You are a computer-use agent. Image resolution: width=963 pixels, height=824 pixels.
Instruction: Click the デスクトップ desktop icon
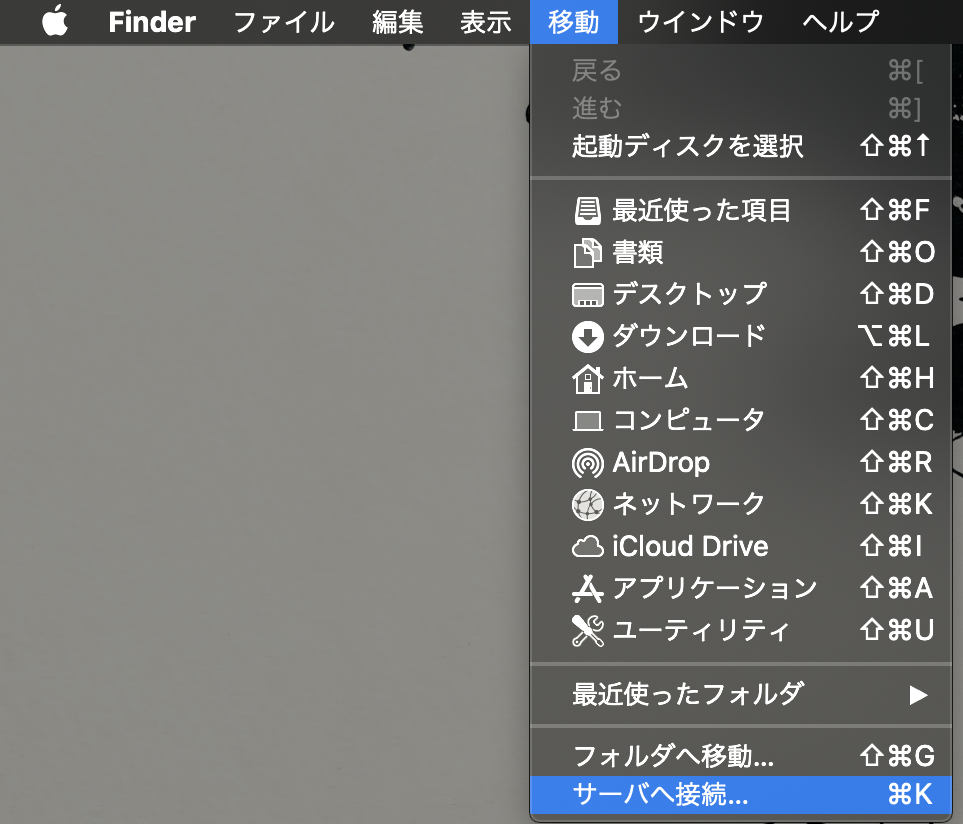(588, 295)
